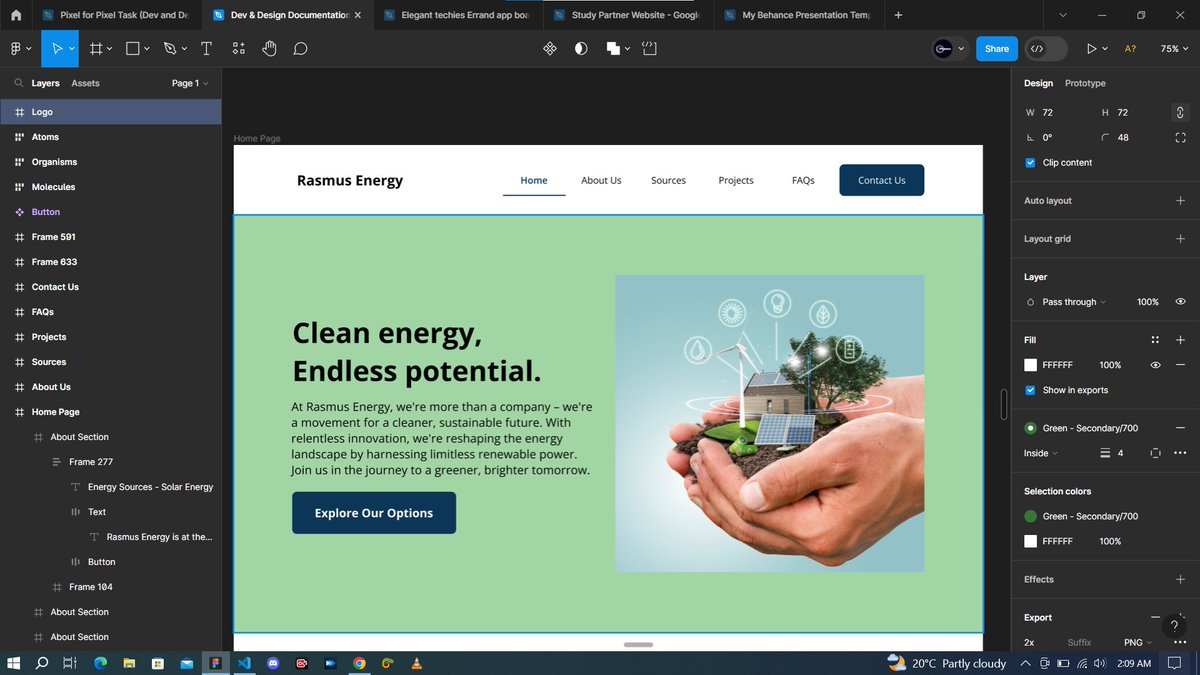Viewport: 1200px width, 675px height.
Task: Click the fill styles four-dots icon
Action: point(1155,340)
